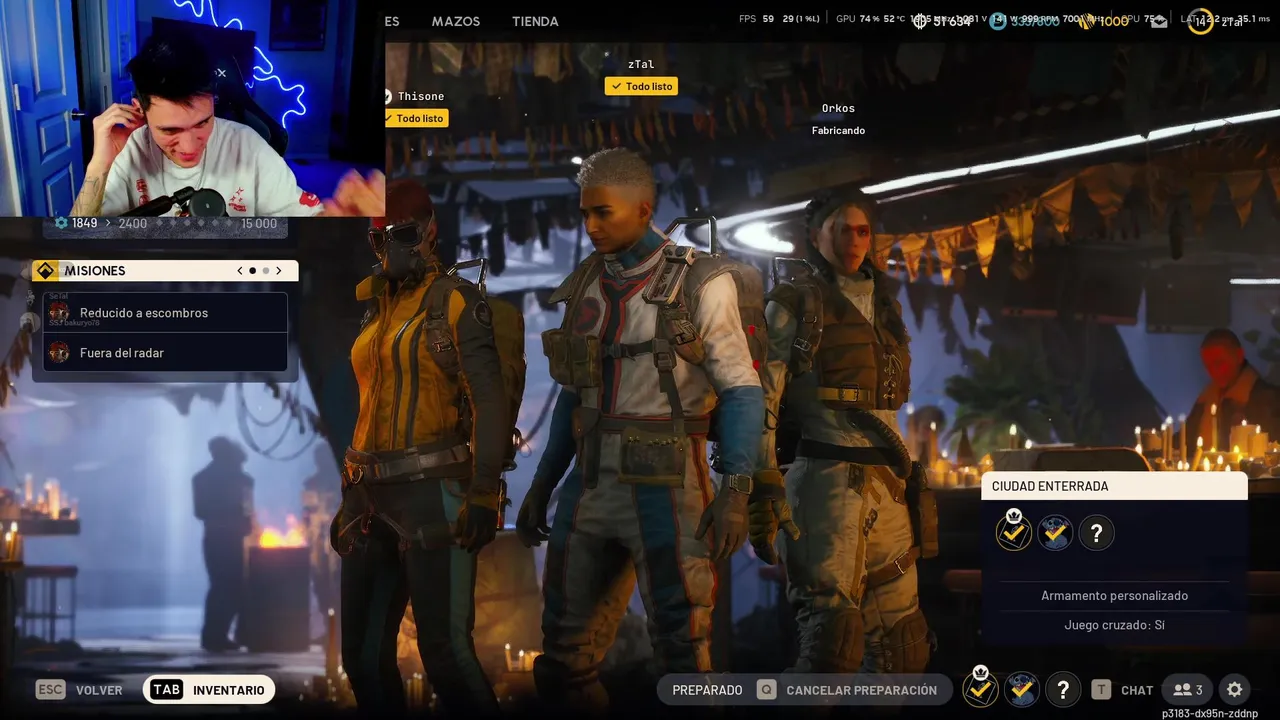Select the first Misiones page dot
Image resolution: width=1280 pixels, height=720 pixels.
[x=253, y=271]
